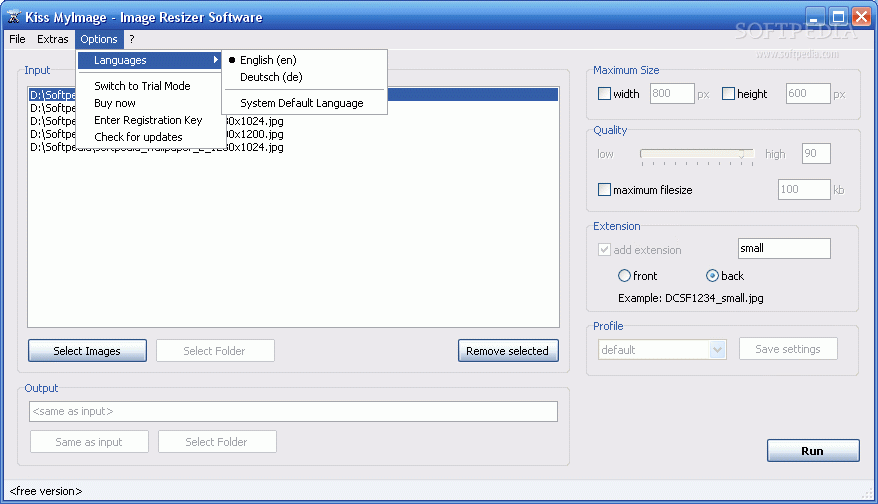Click the Same as input button
This screenshot has height=504, width=878.
point(89,442)
